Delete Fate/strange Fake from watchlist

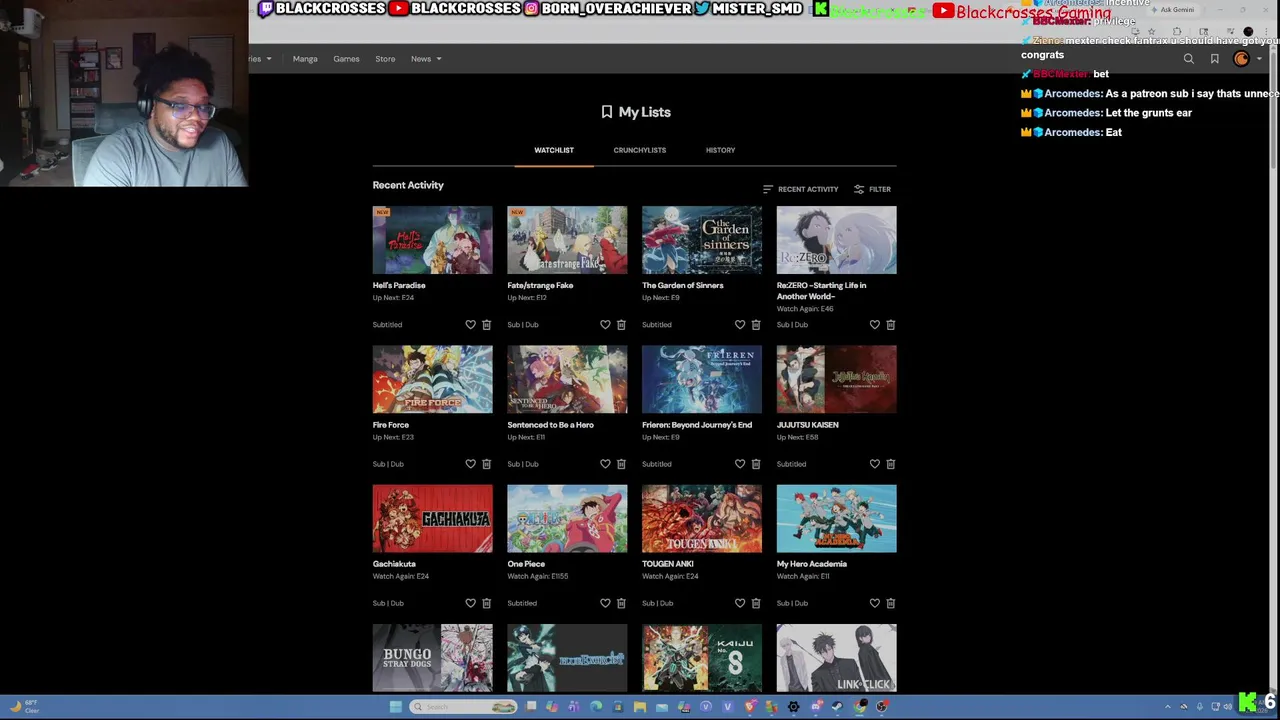click(621, 325)
